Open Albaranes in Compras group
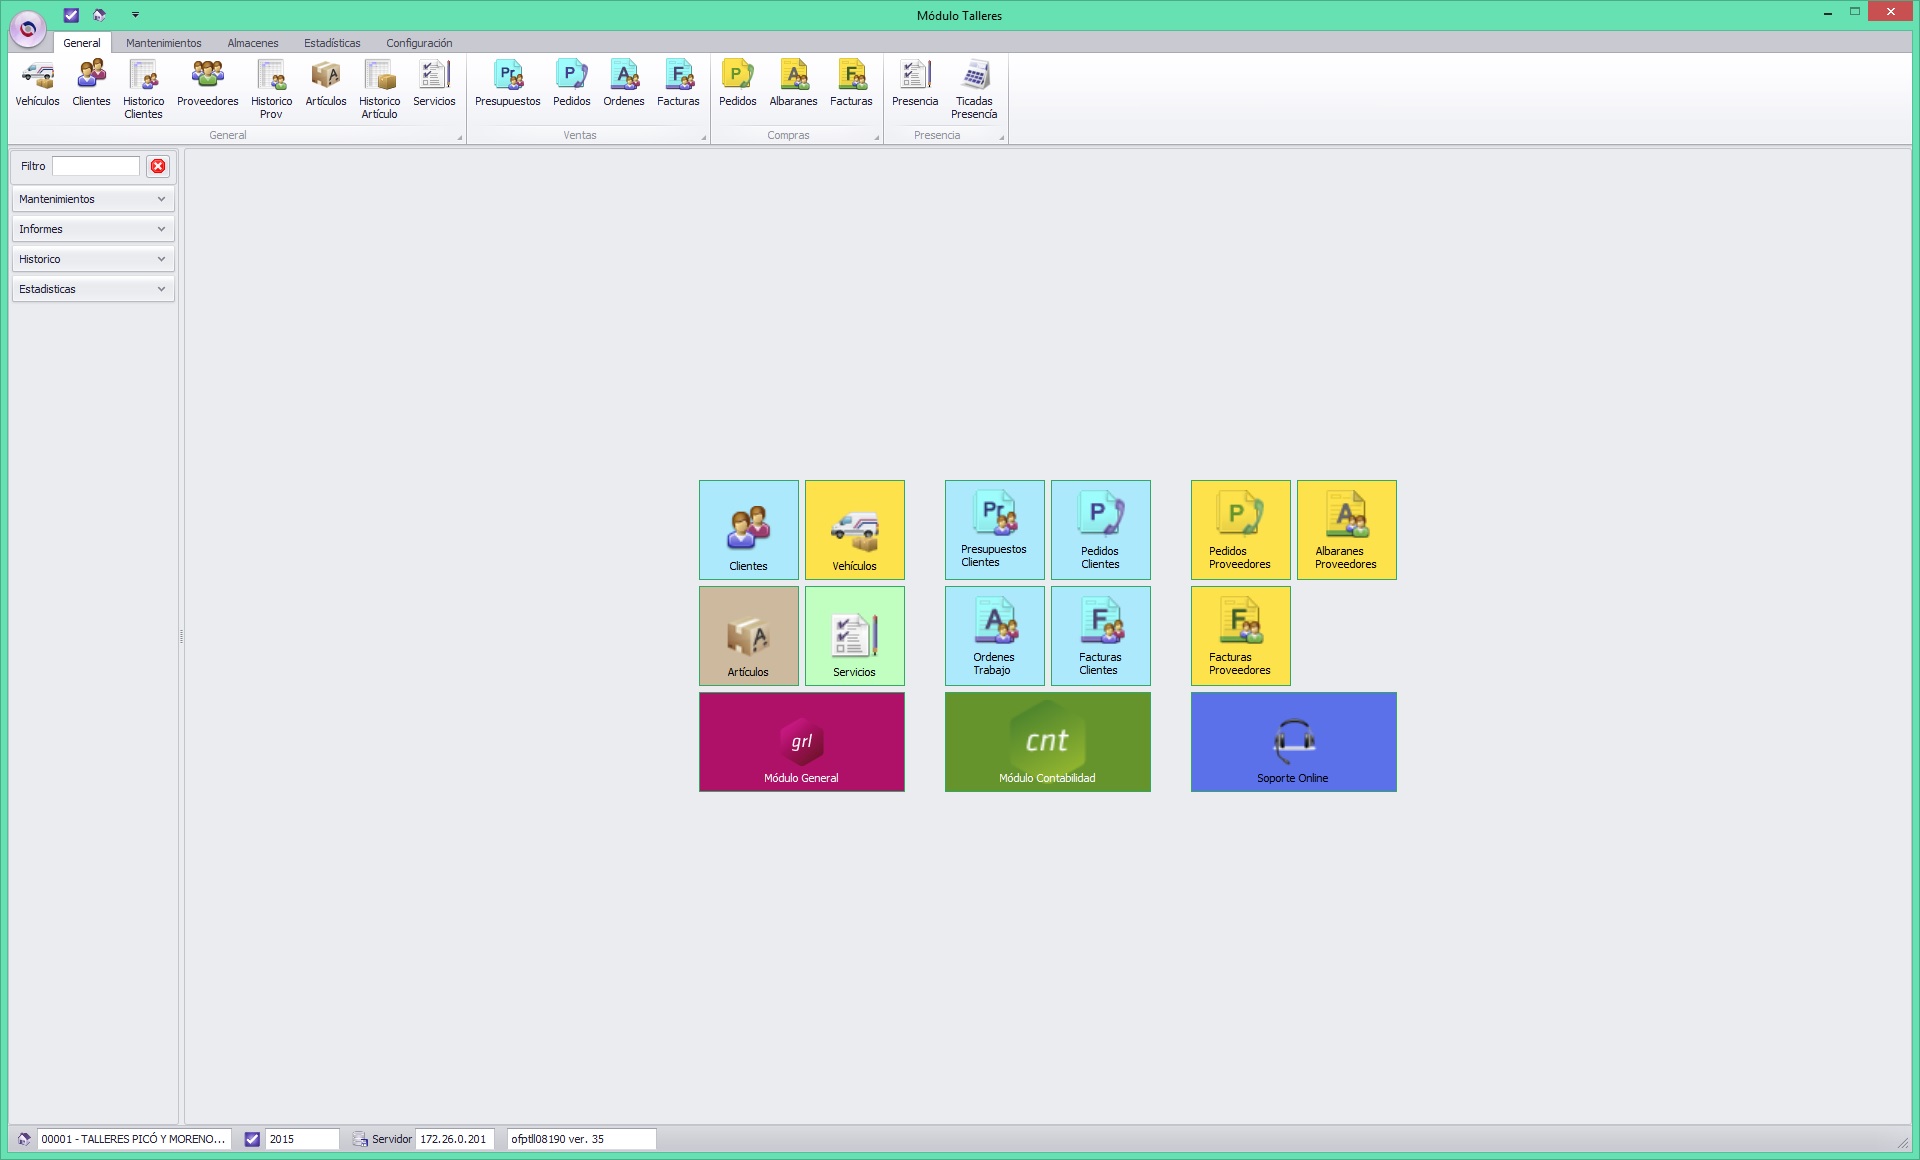Screen dimensions: 1920x1160 (x=793, y=84)
